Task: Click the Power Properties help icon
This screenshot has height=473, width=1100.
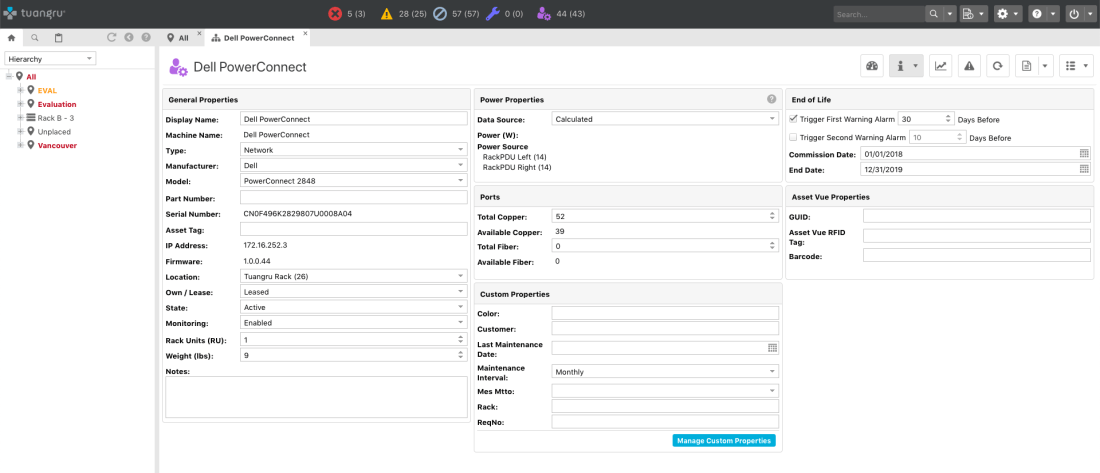Action: click(772, 100)
